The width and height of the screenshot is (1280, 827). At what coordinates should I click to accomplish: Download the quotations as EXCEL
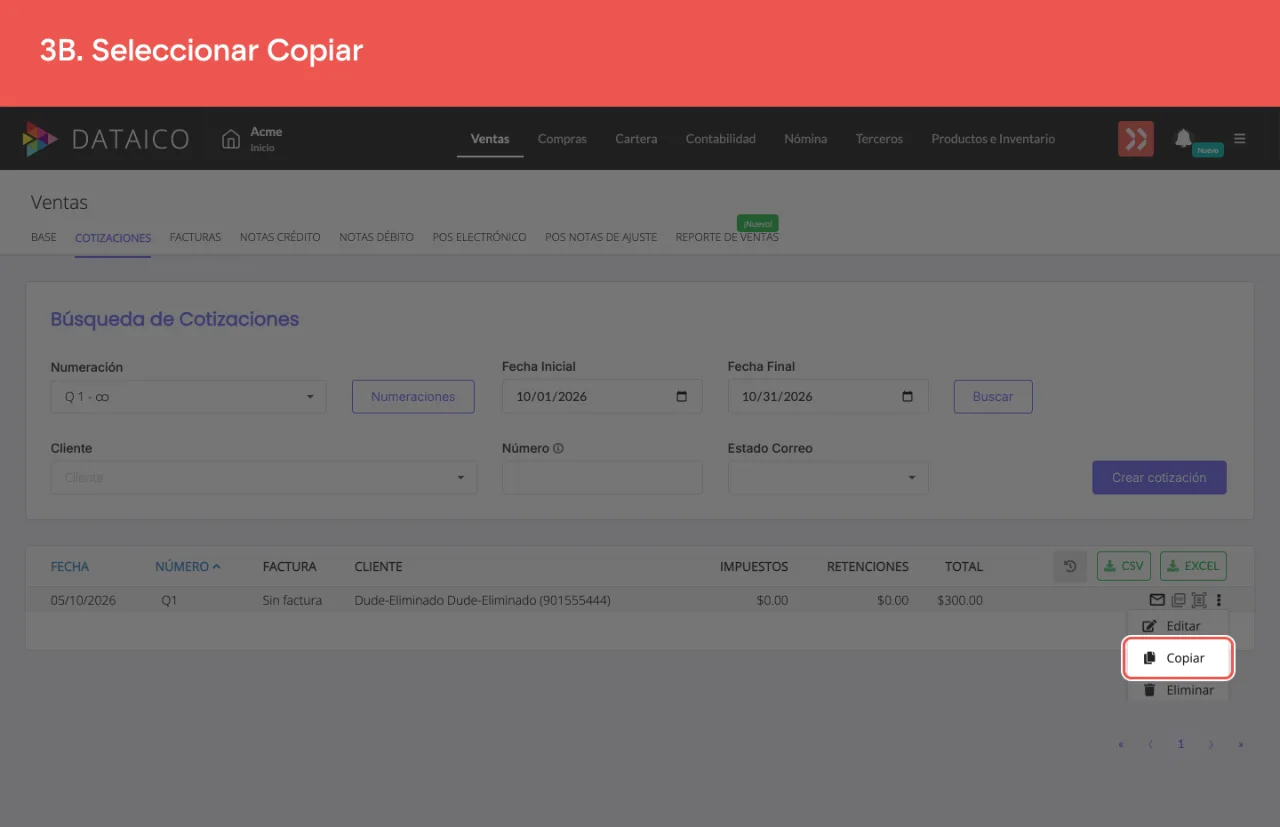click(x=1193, y=566)
